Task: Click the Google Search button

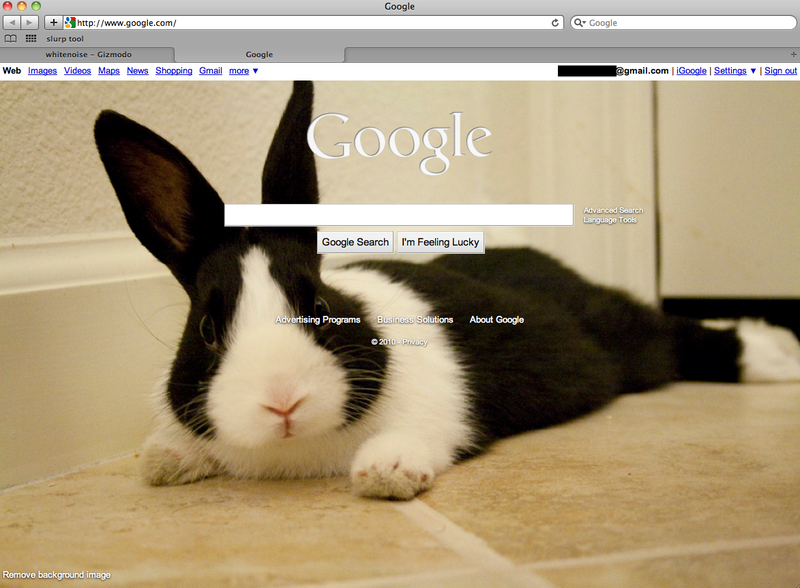Action: tap(355, 242)
